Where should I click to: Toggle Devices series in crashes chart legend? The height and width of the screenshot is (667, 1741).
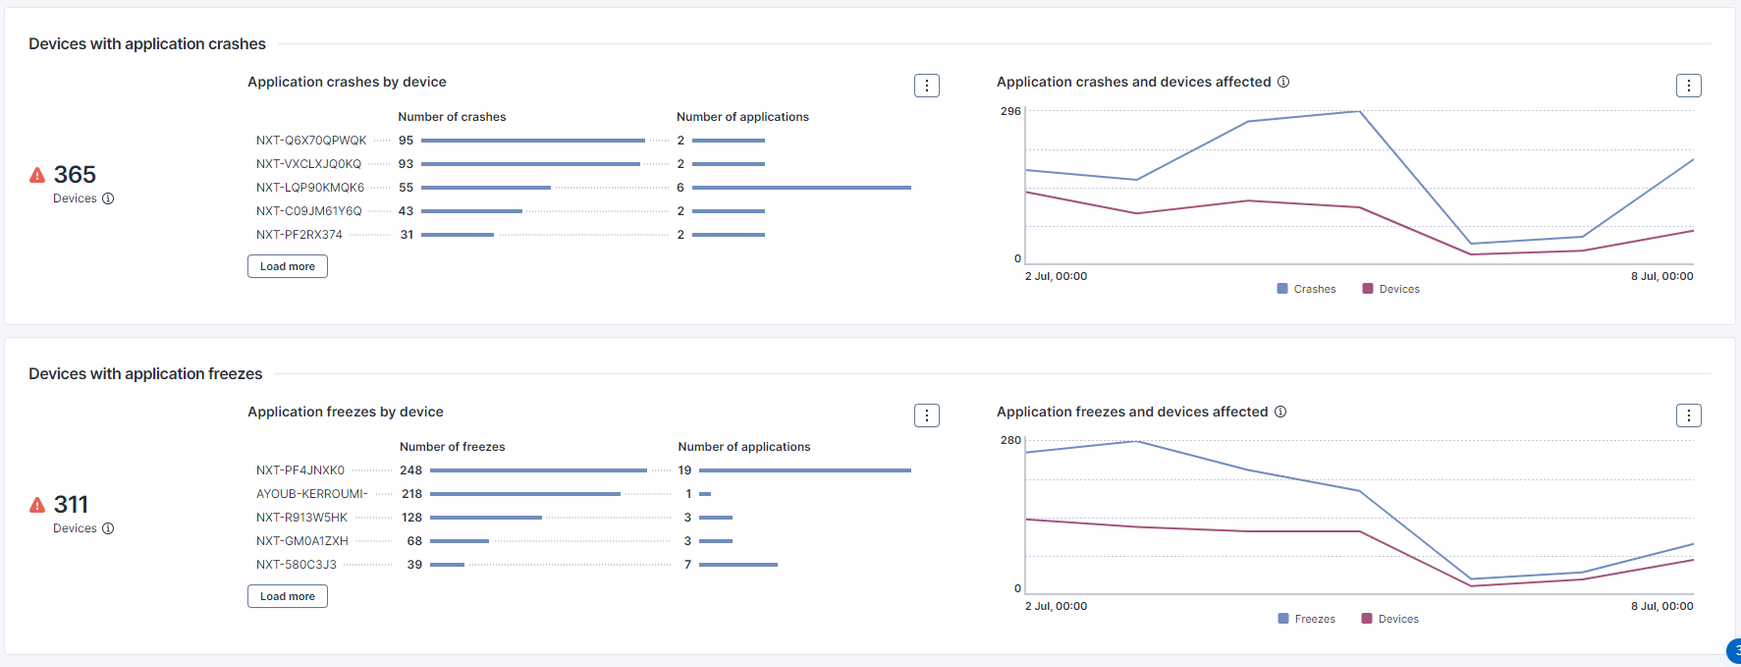click(x=1391, y=289)
